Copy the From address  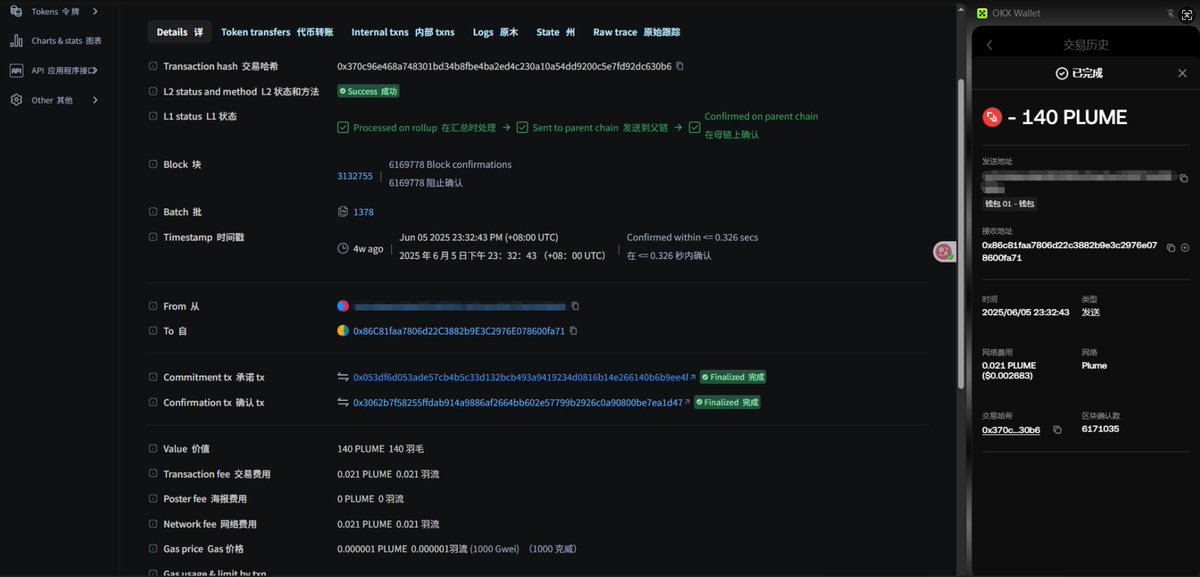tap(575, 307)
